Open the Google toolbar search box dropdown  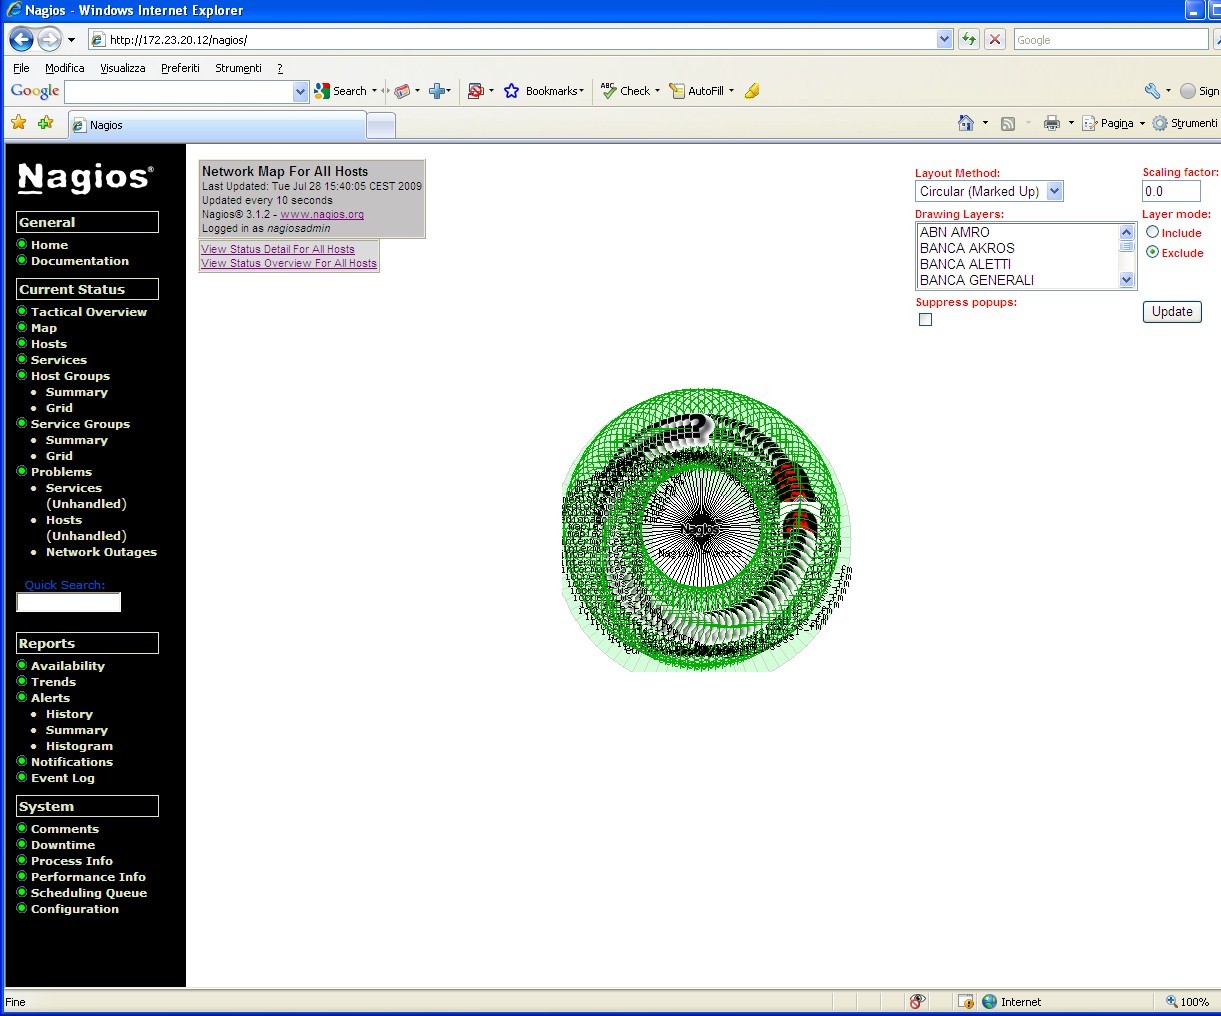[x=300, y=91]
